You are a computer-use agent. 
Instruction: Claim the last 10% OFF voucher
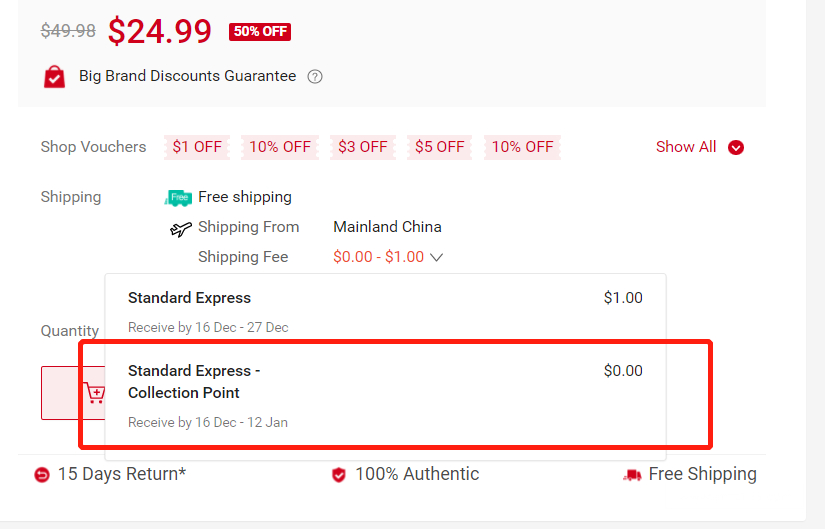(x=522, y=147)
